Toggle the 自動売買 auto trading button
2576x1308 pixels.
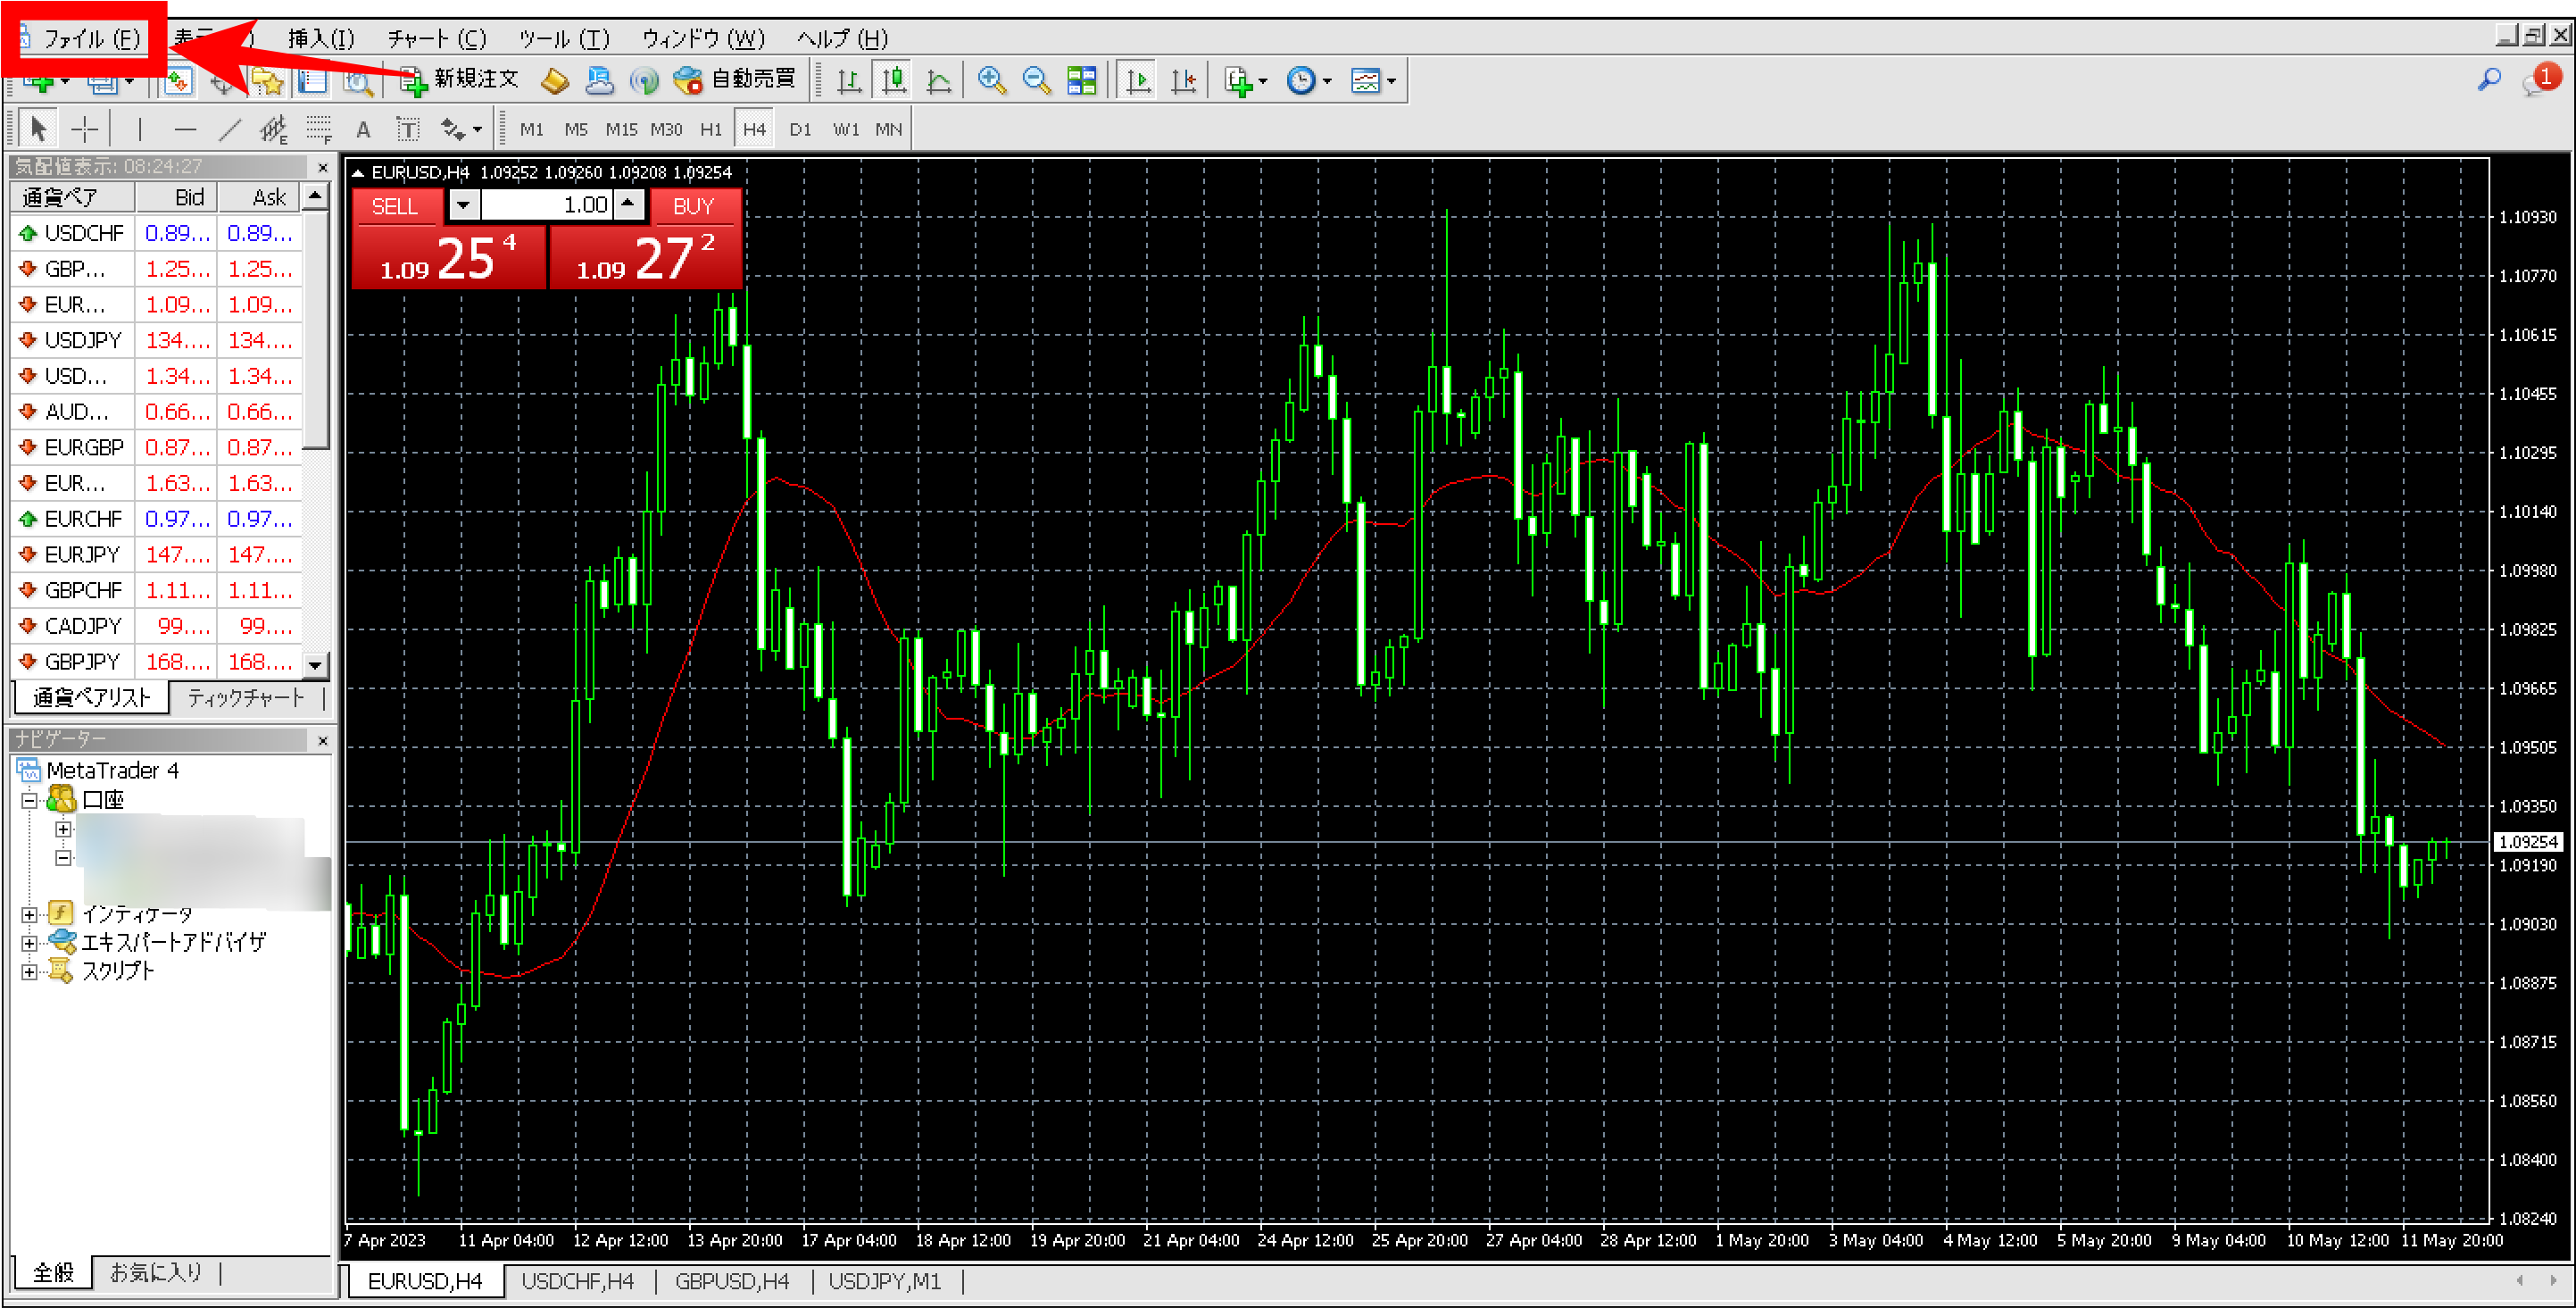735,79
